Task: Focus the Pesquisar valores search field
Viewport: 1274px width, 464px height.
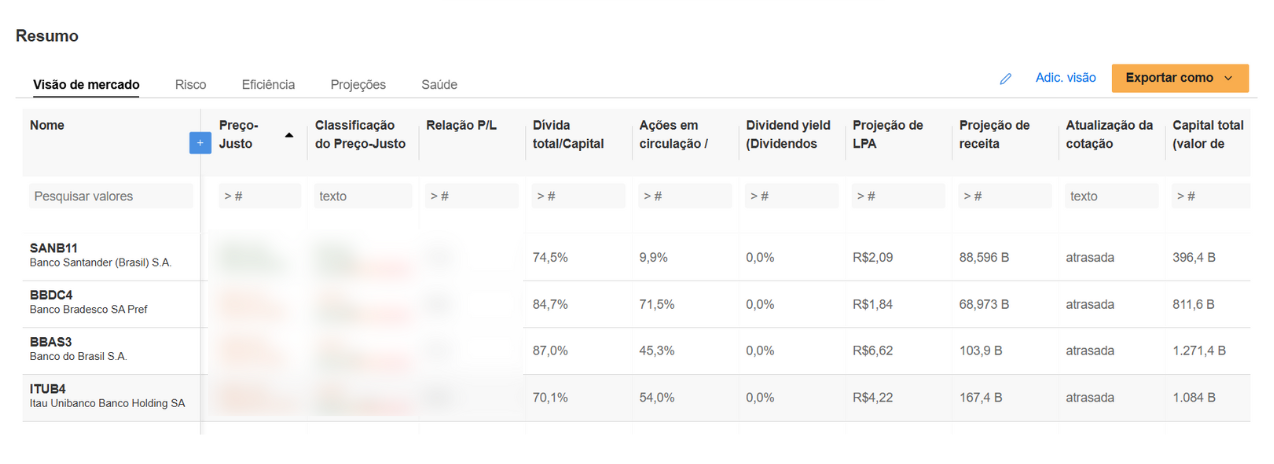Action: (111, 196)
